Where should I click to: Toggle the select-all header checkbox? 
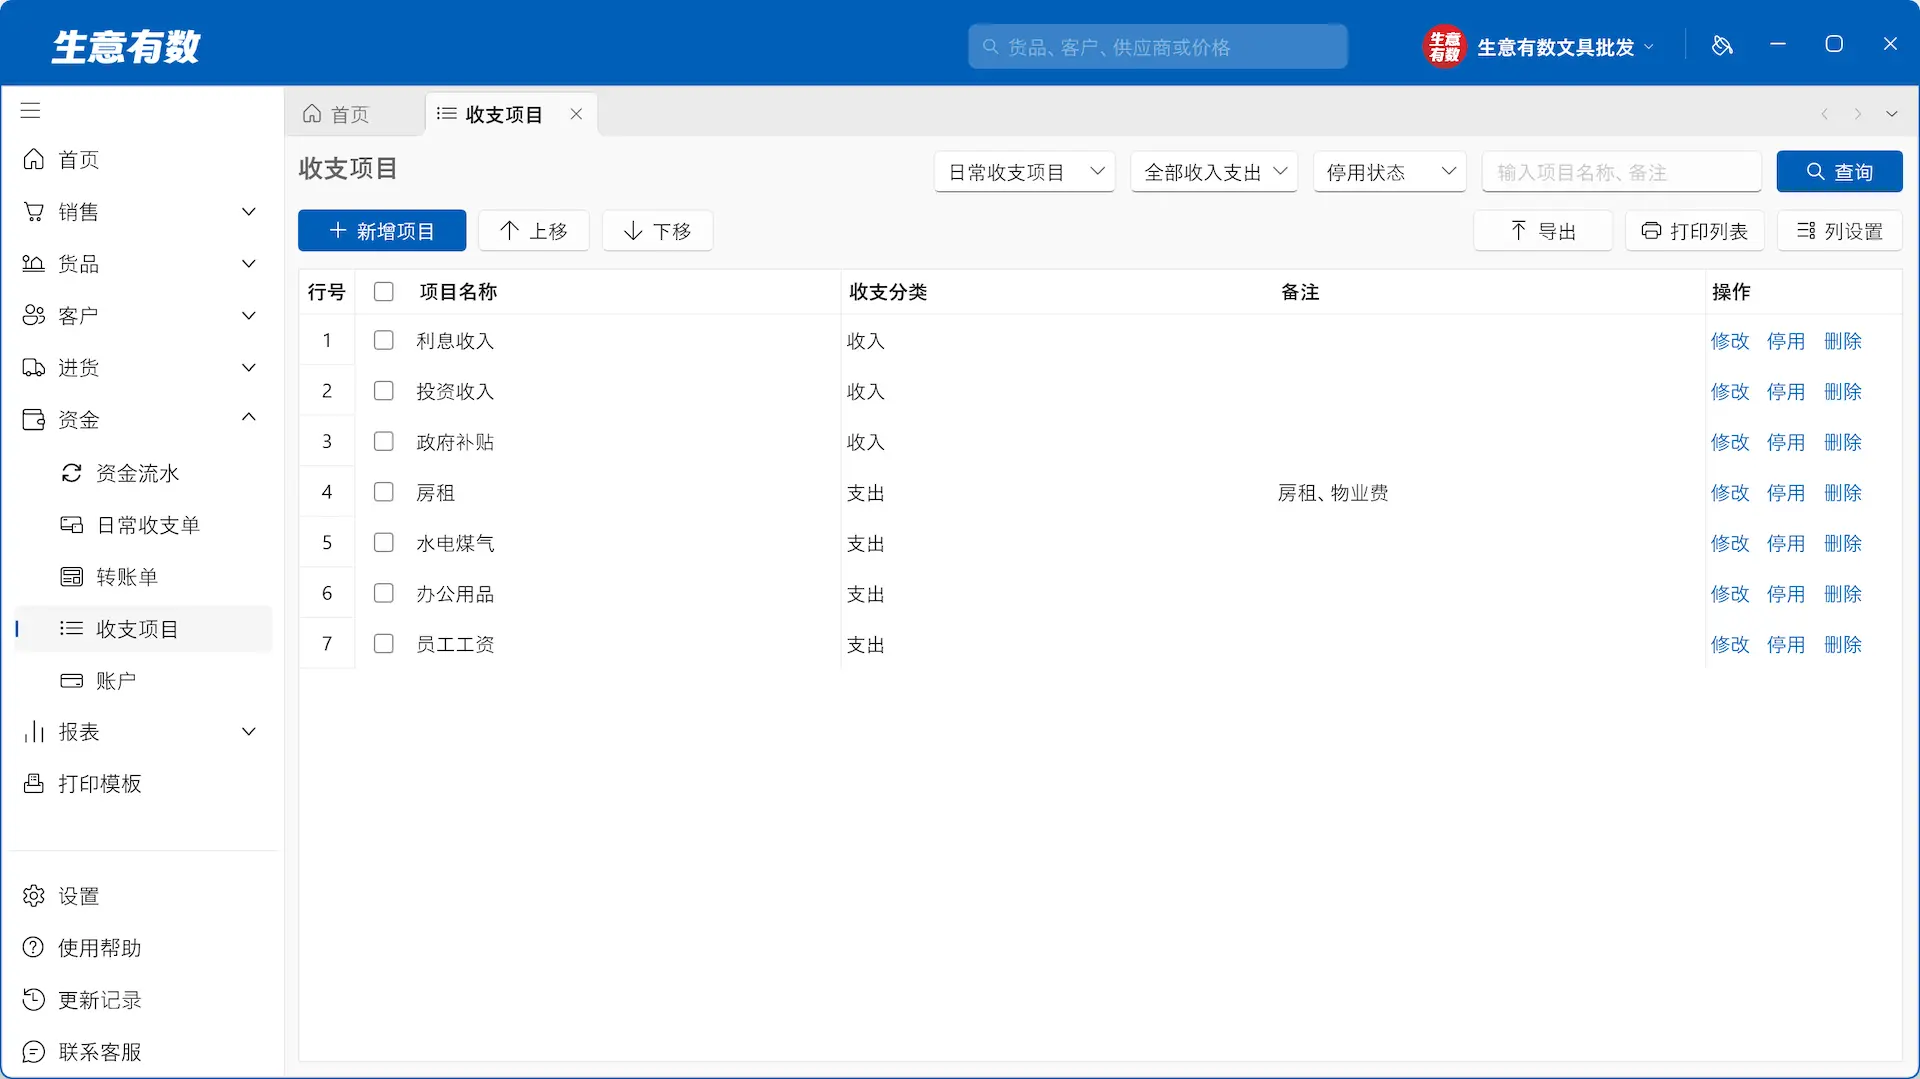(383, 292)
